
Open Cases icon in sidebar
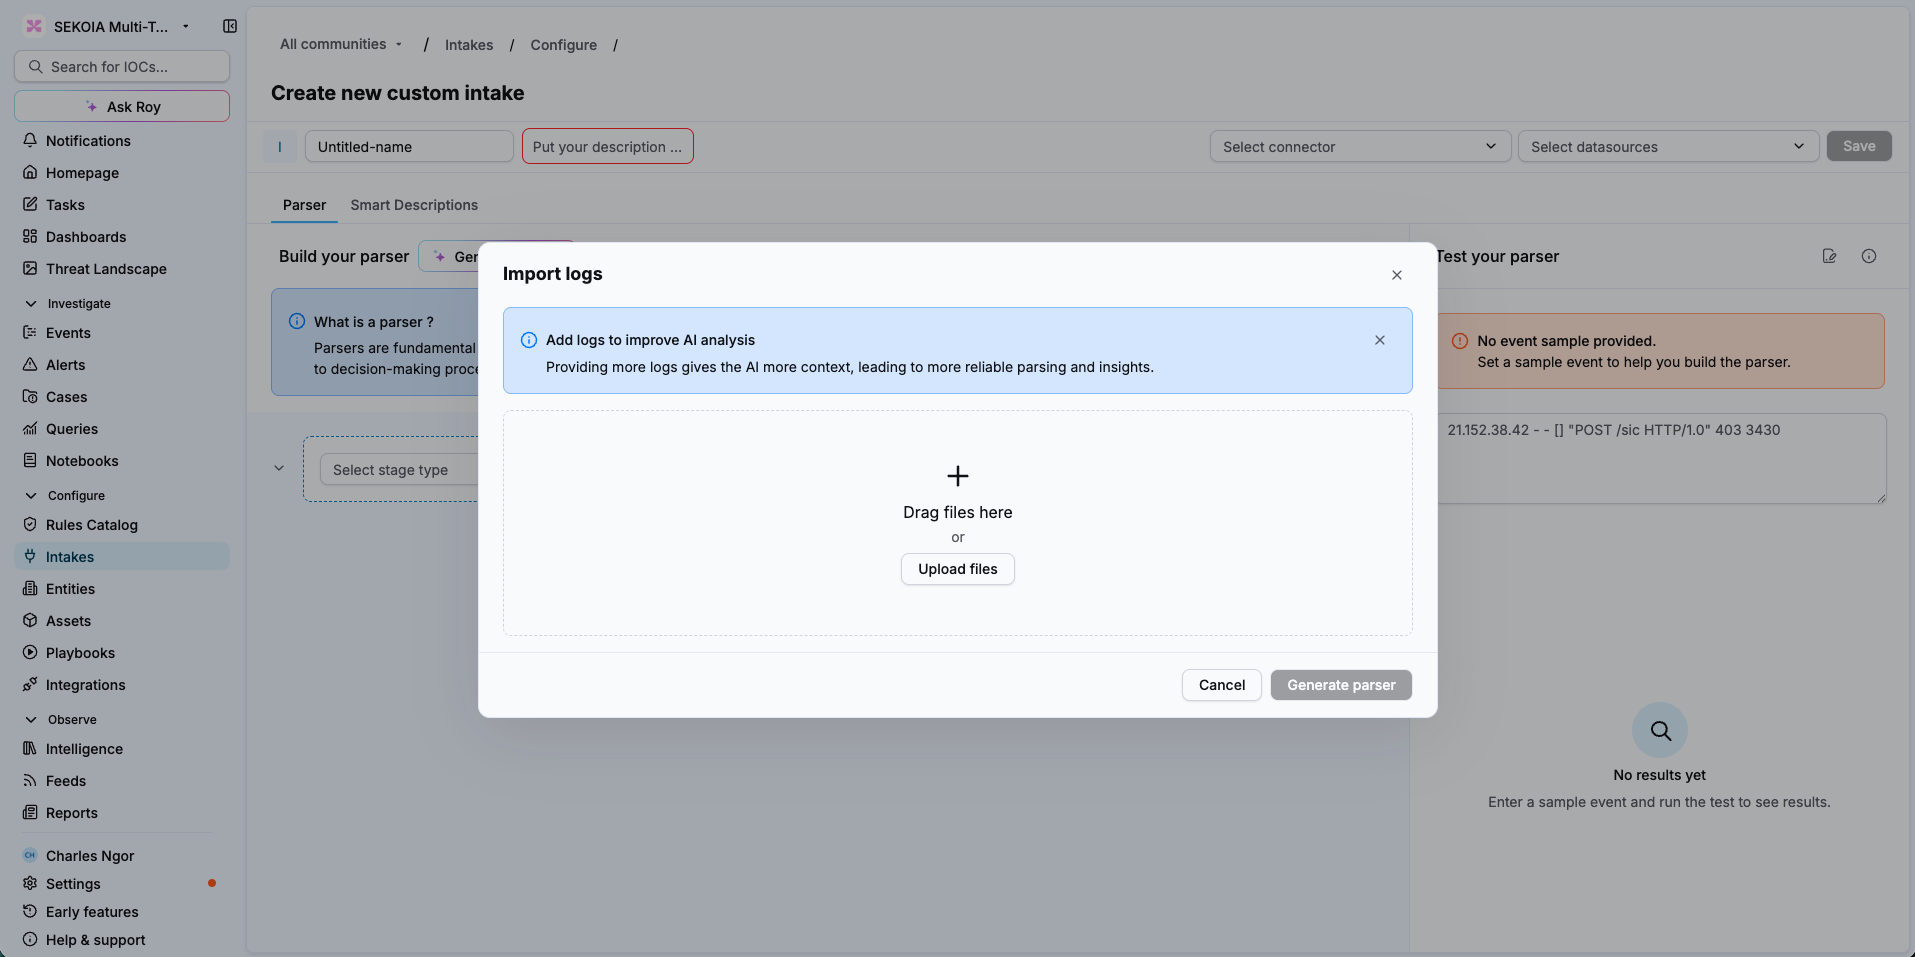click(x=30, y=397)
